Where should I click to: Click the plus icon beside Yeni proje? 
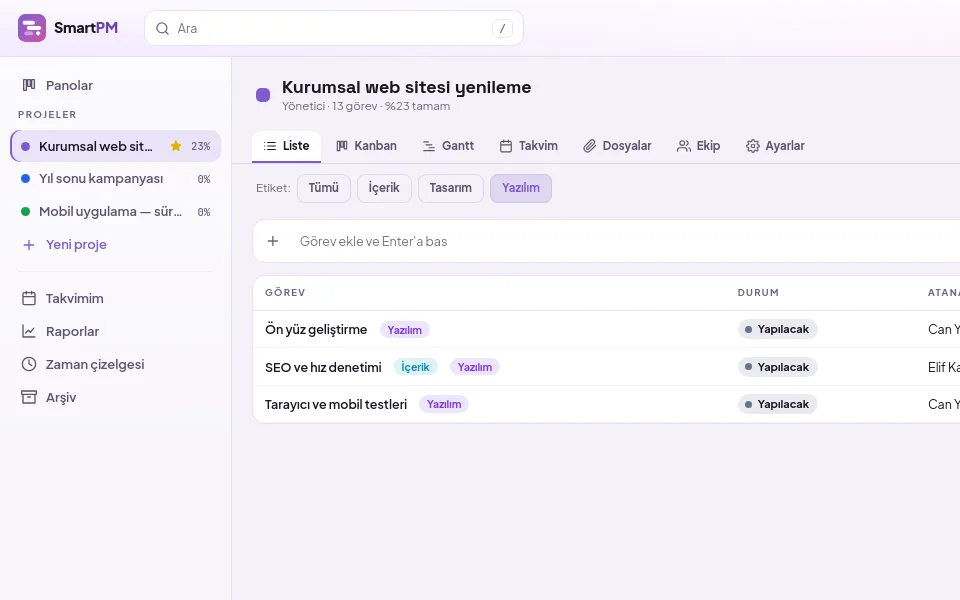(x=29, y=245)
